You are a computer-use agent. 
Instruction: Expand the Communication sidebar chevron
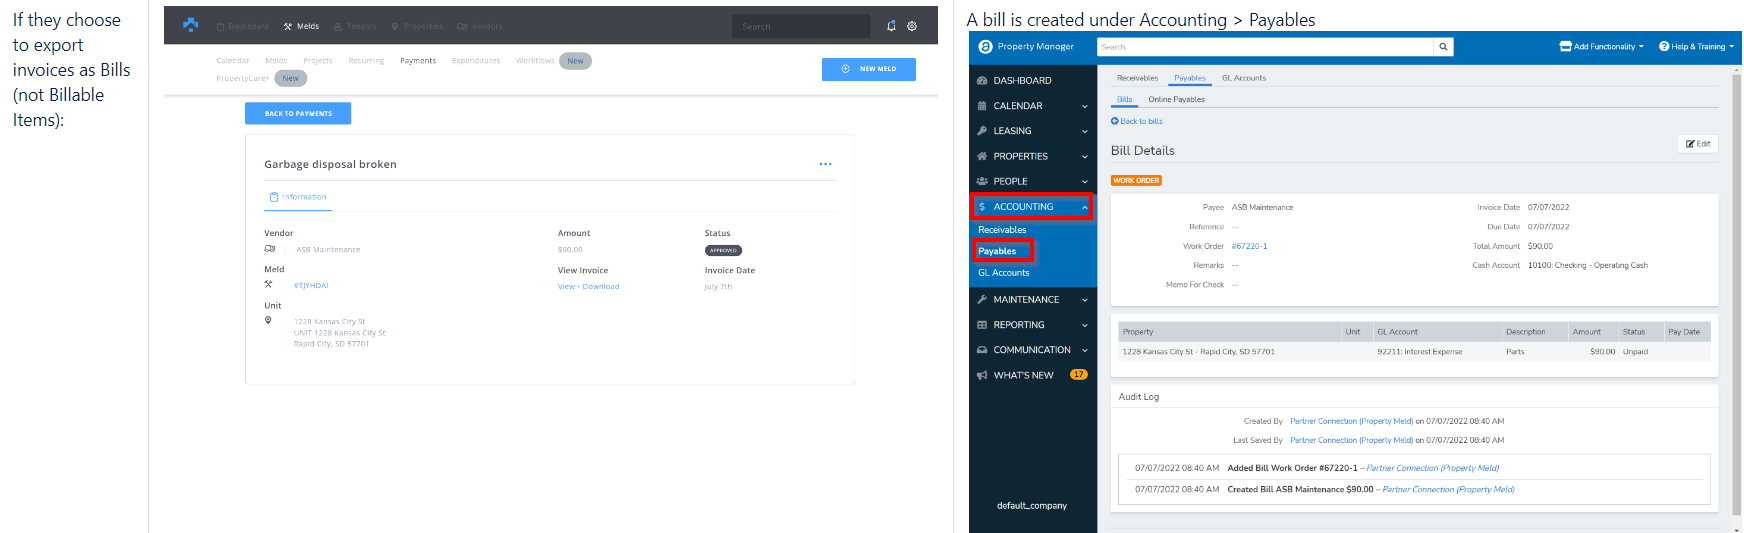pyautogui.click(x=1085, y=350)
